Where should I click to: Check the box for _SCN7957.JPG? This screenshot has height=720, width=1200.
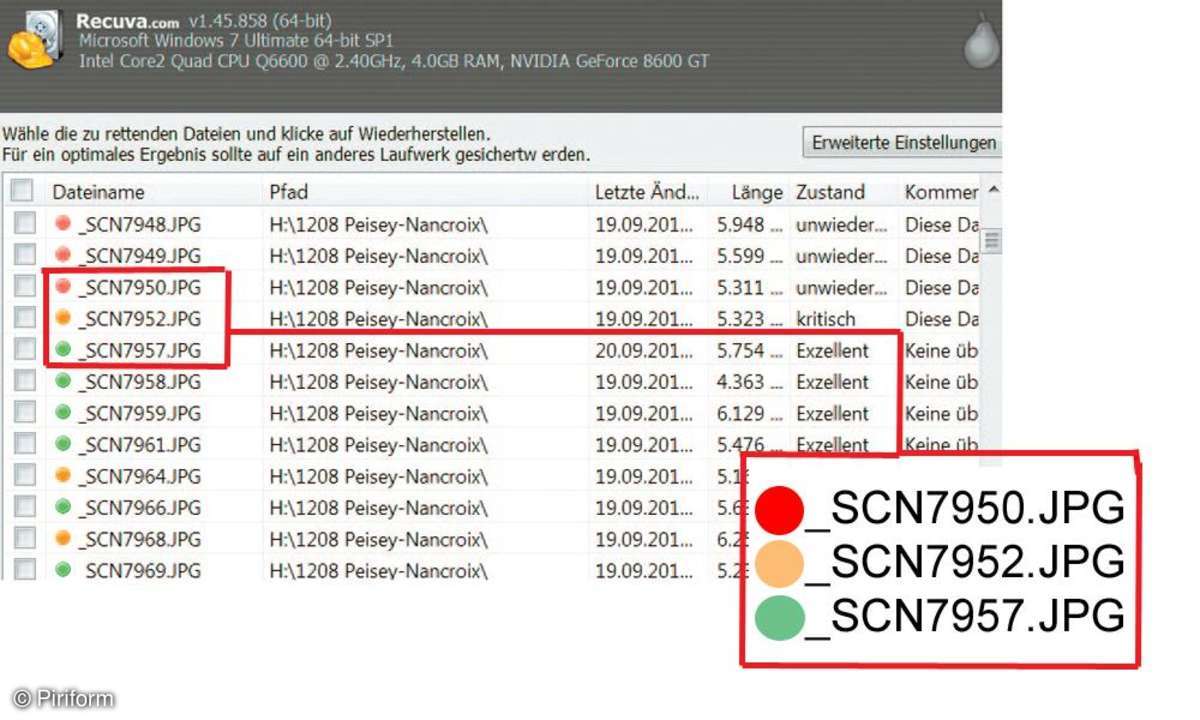tap(25, 350)
